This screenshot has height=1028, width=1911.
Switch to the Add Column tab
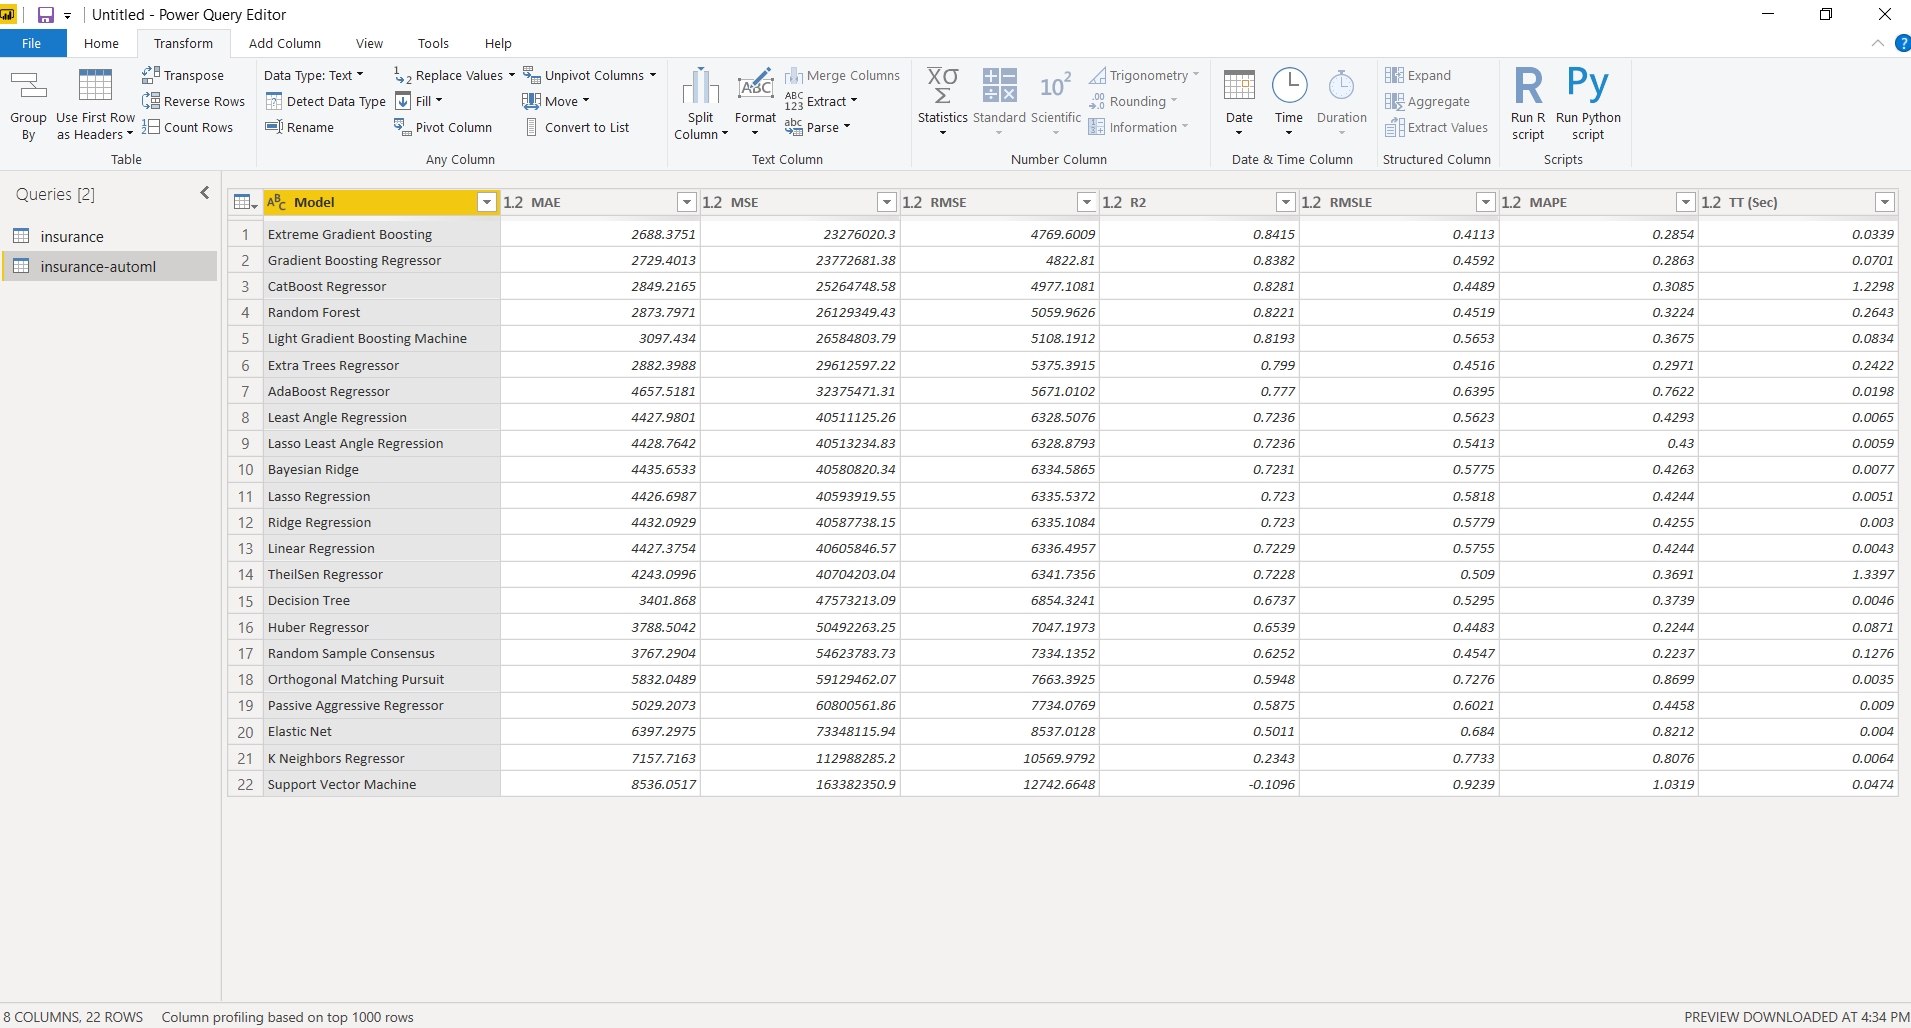click(x=285, y=43)
